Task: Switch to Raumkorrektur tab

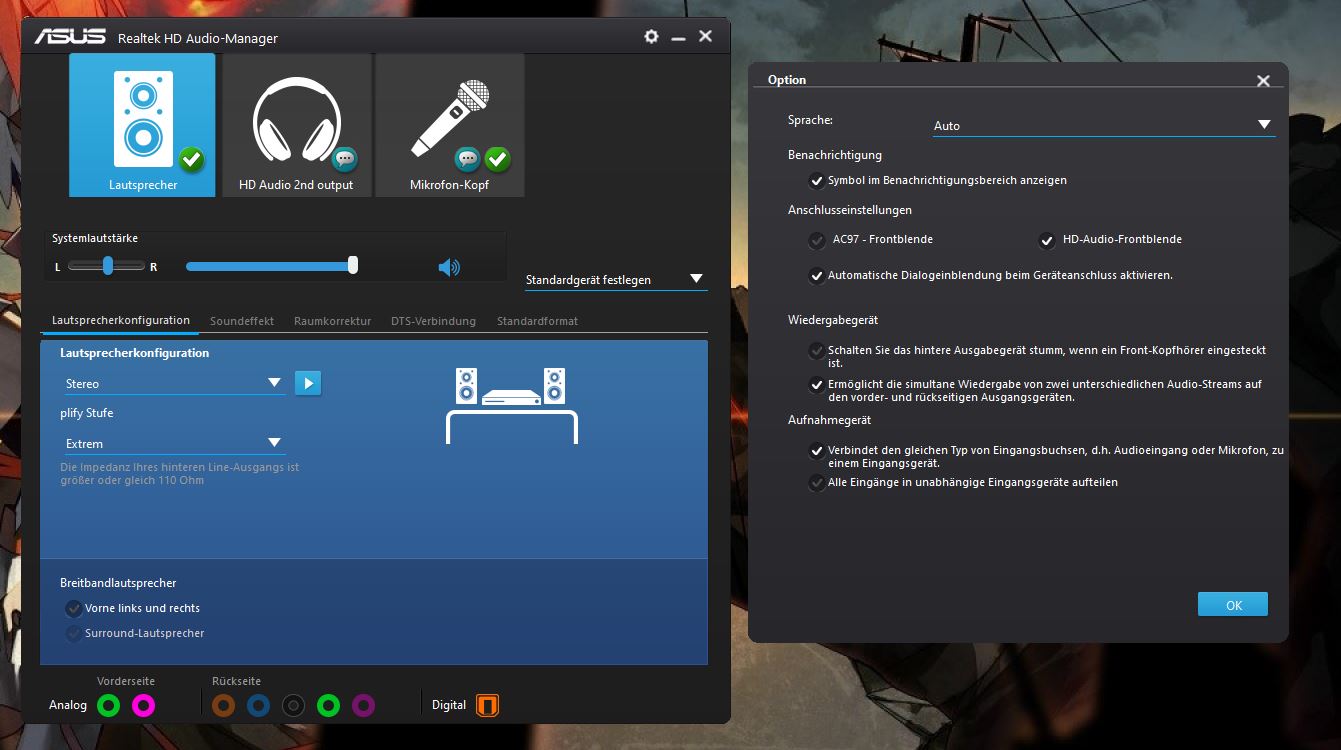Action: (332, 321)
